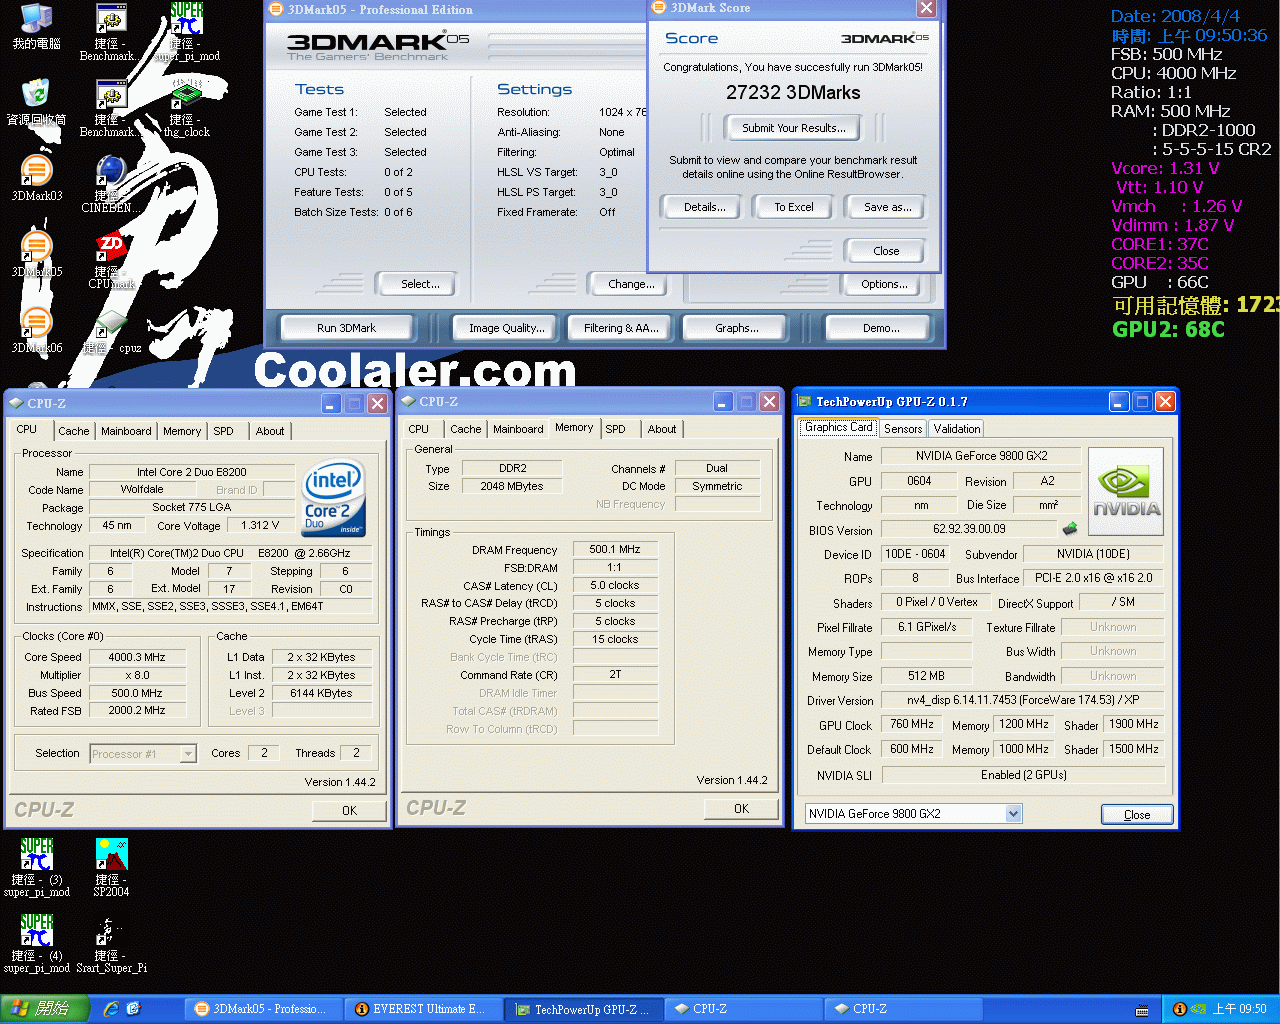The image size is (1280, 1024).
Task: Launch the Srart_Super_Pi shortcut
Action: tap(111, 944)
